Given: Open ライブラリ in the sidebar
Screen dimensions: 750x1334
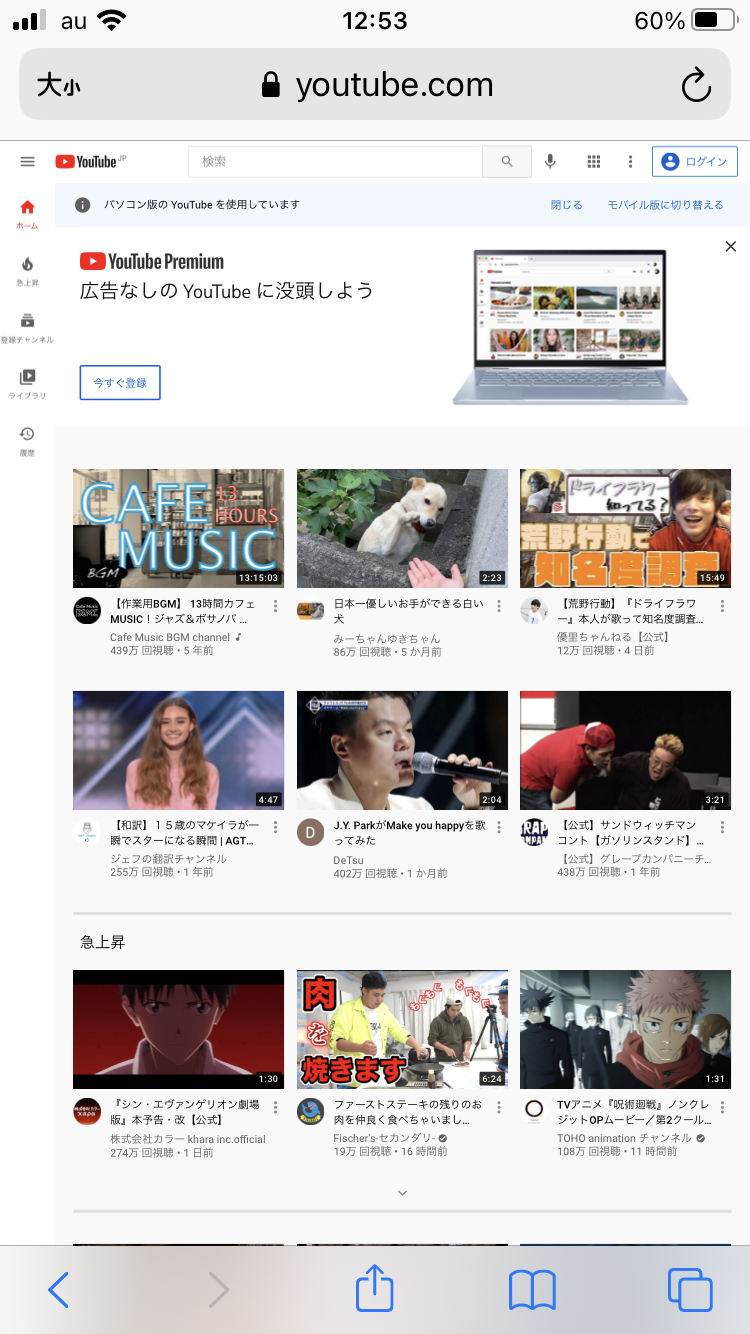Looking at the screenshot, I should click(x=27, y=383).
